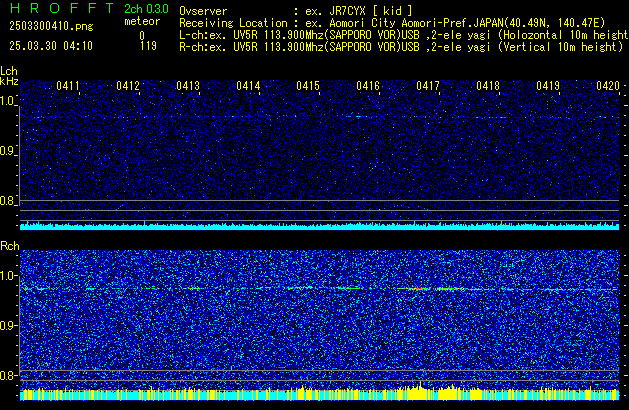Screen dimensions: 629x410
Task: Click the red-yellow Rch echo under 0417
Action: [x=435, y=289]
